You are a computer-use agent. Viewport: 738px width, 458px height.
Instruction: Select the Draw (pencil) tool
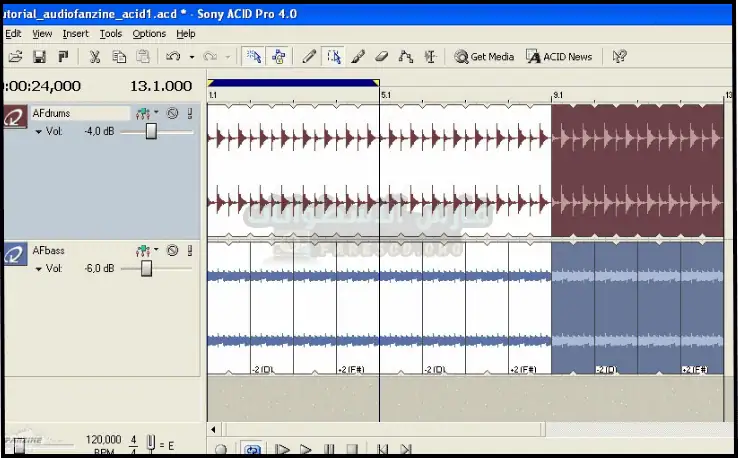point(310,57)
